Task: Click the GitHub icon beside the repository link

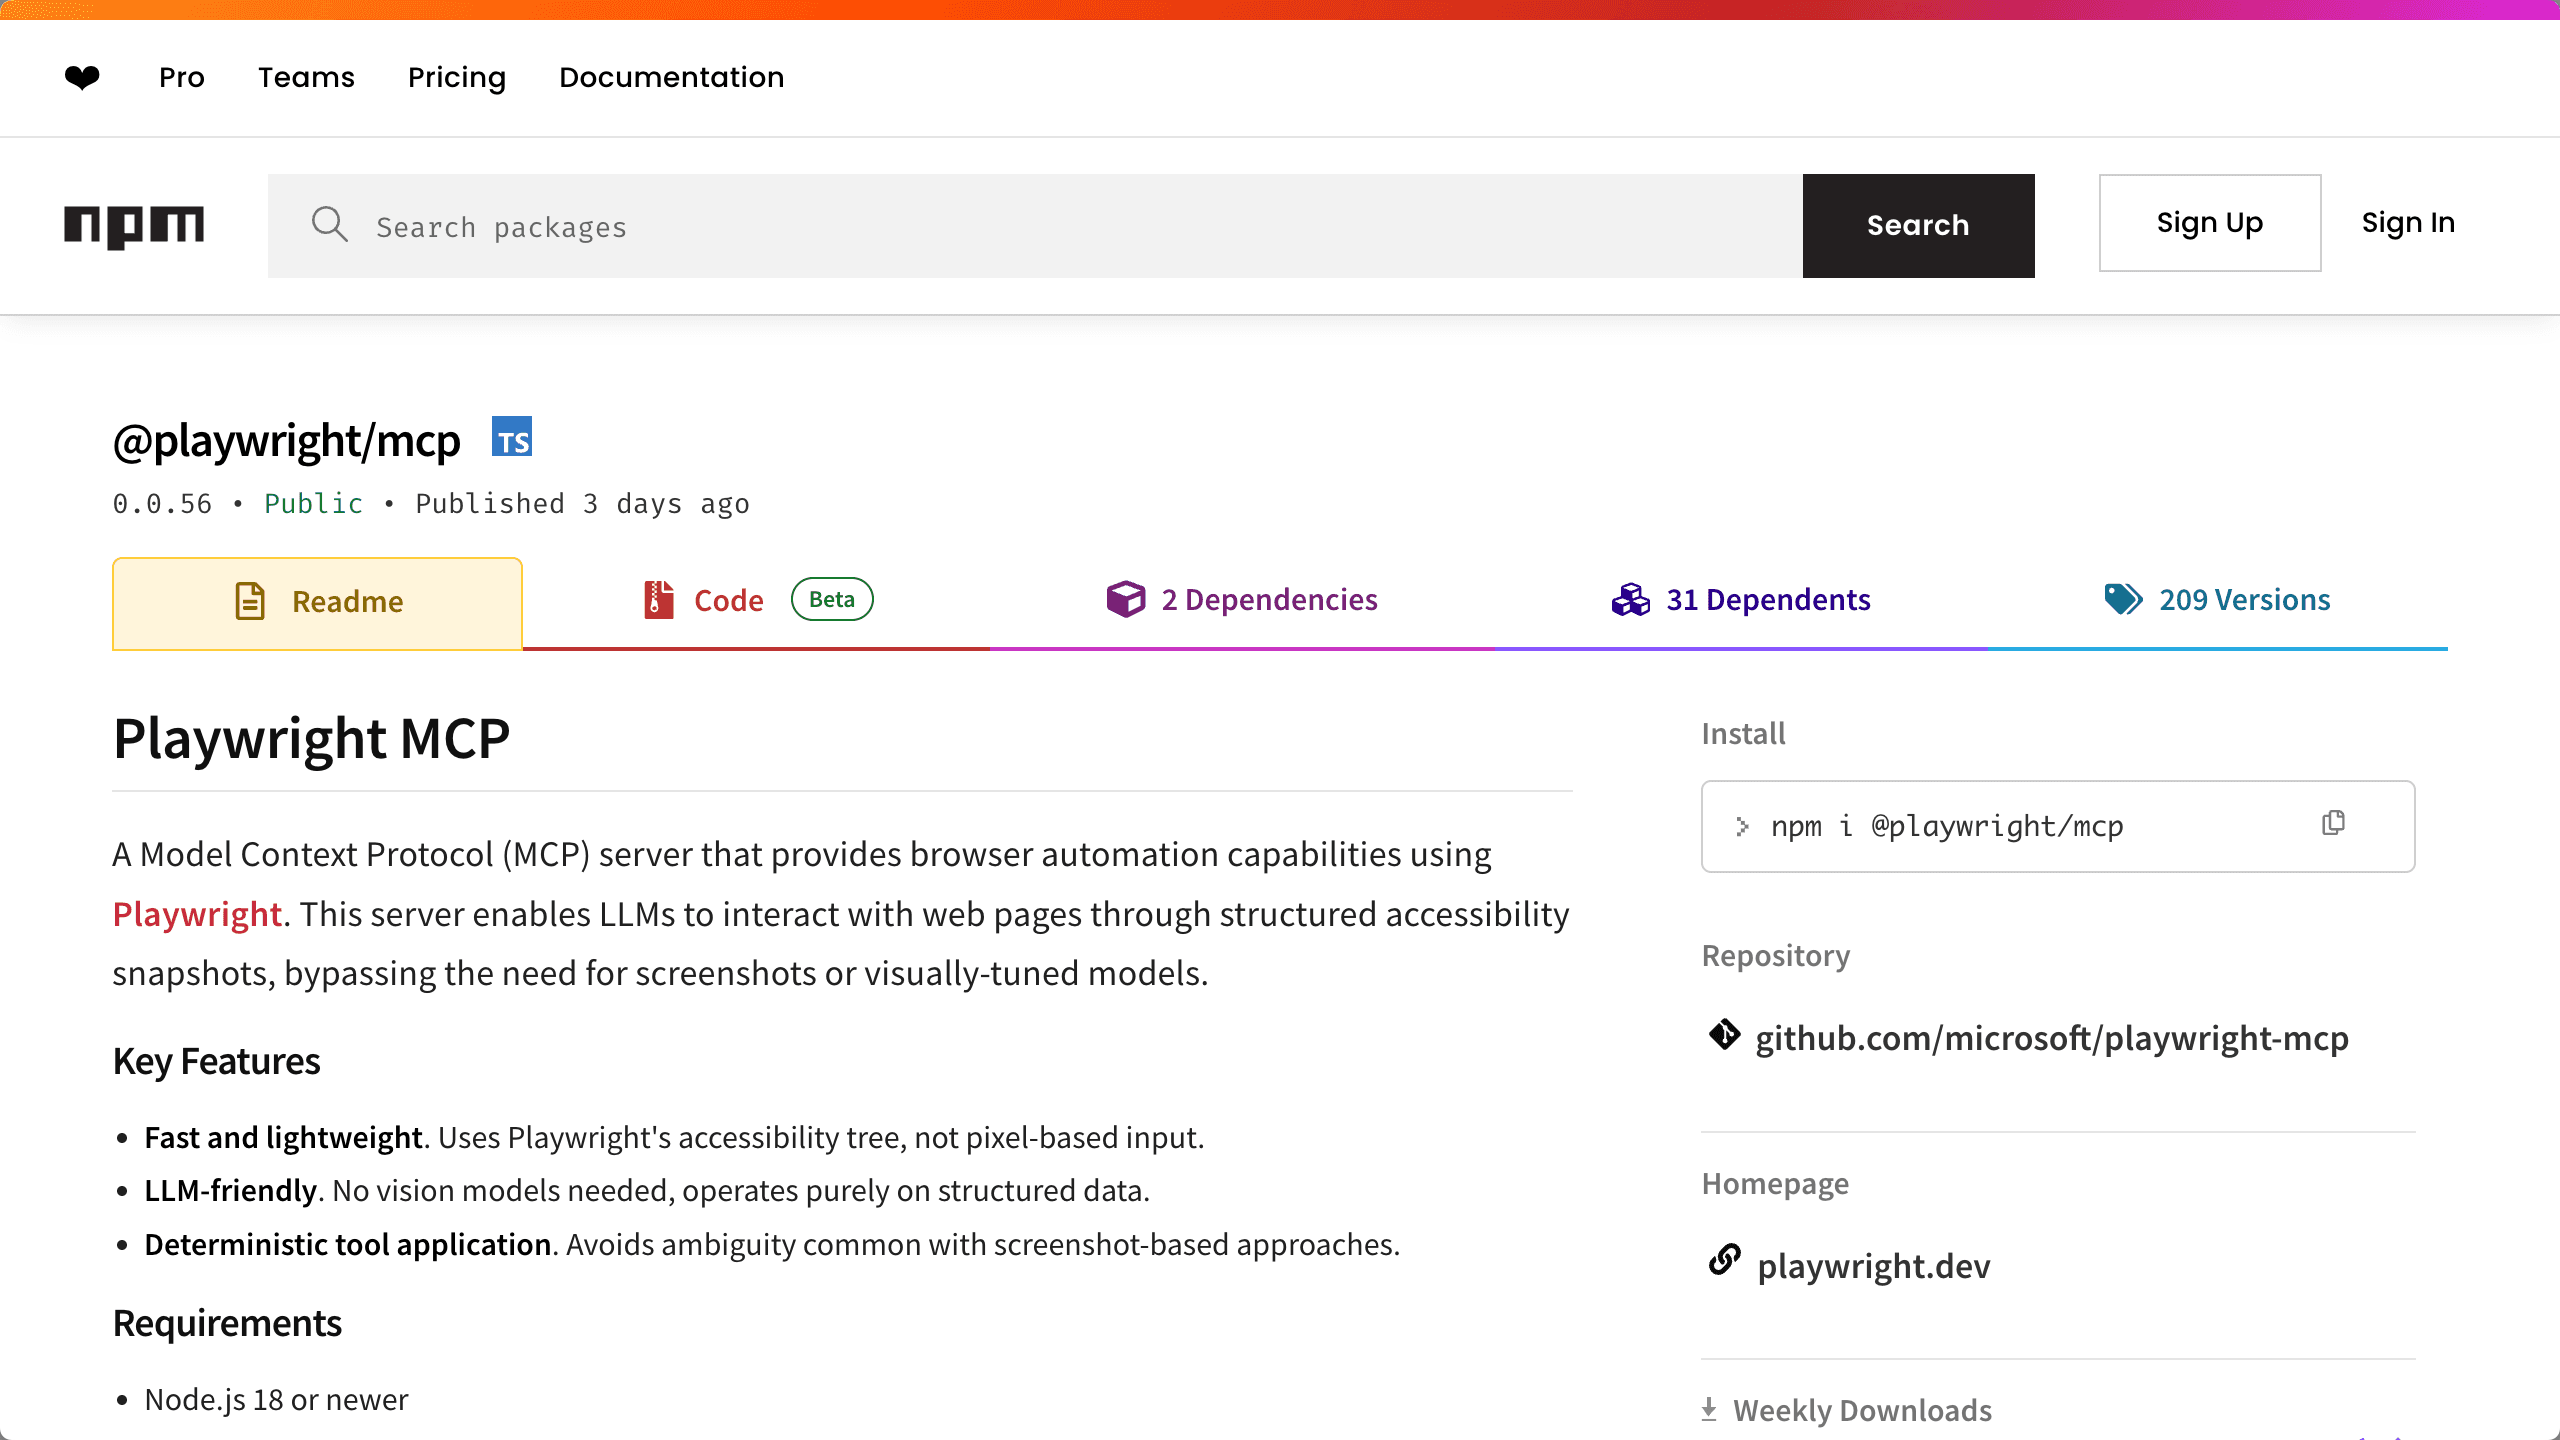Action: [x=1723, y=1037]
